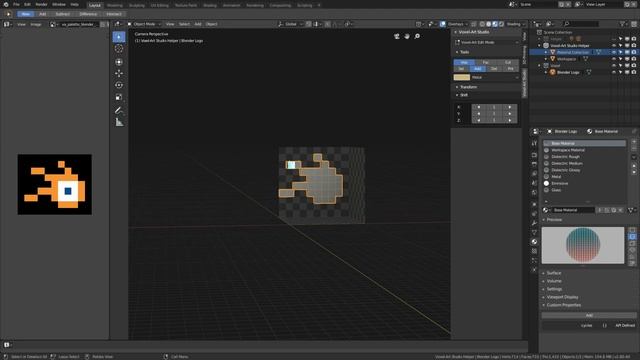The width and height of the screenshot is (640, 360).
Task: Toggle visibility eye for Blender Logo
Action: (x=614, y=72)
